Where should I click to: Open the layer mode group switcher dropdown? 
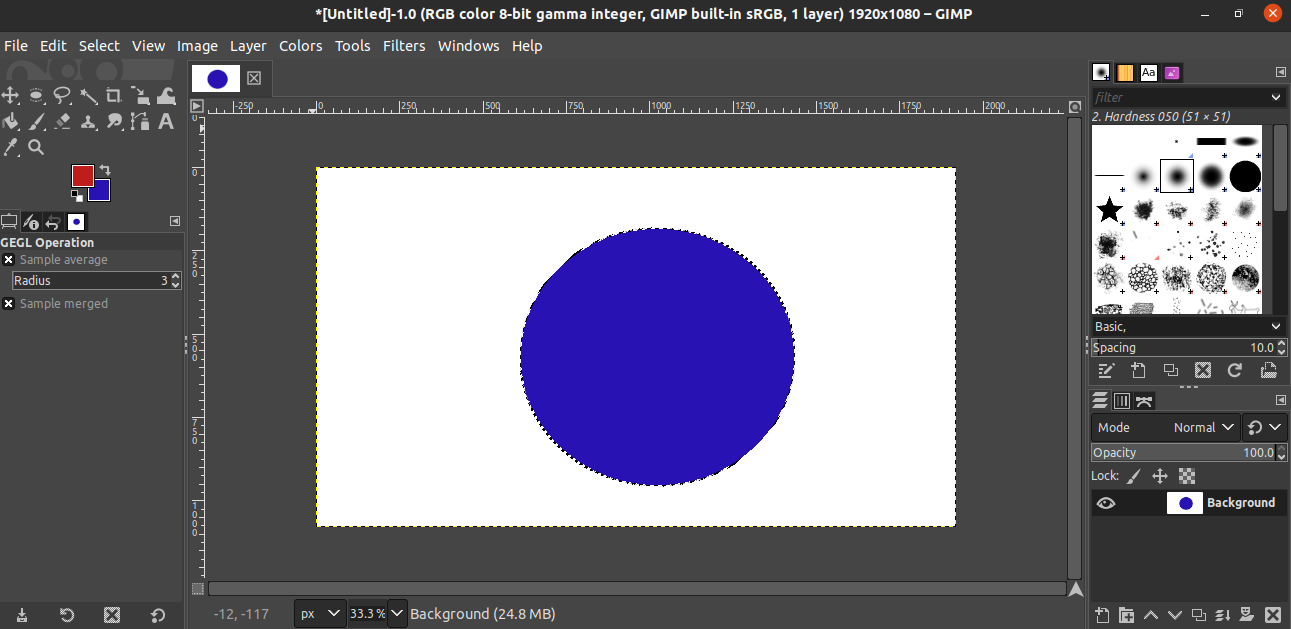click(1265, 427)
